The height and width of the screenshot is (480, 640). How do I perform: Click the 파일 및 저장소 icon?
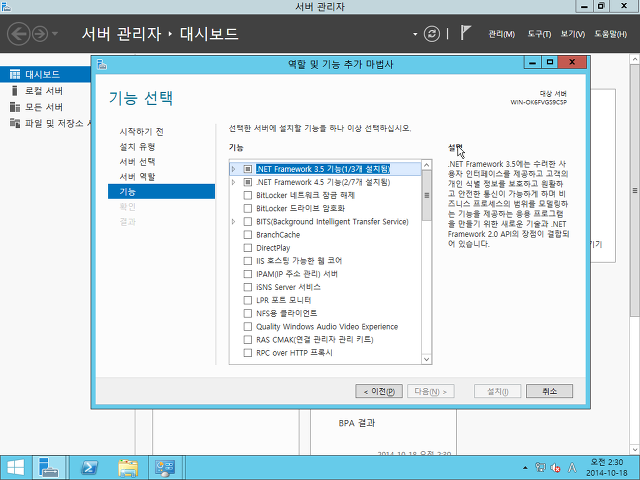(x=15, y=123)
